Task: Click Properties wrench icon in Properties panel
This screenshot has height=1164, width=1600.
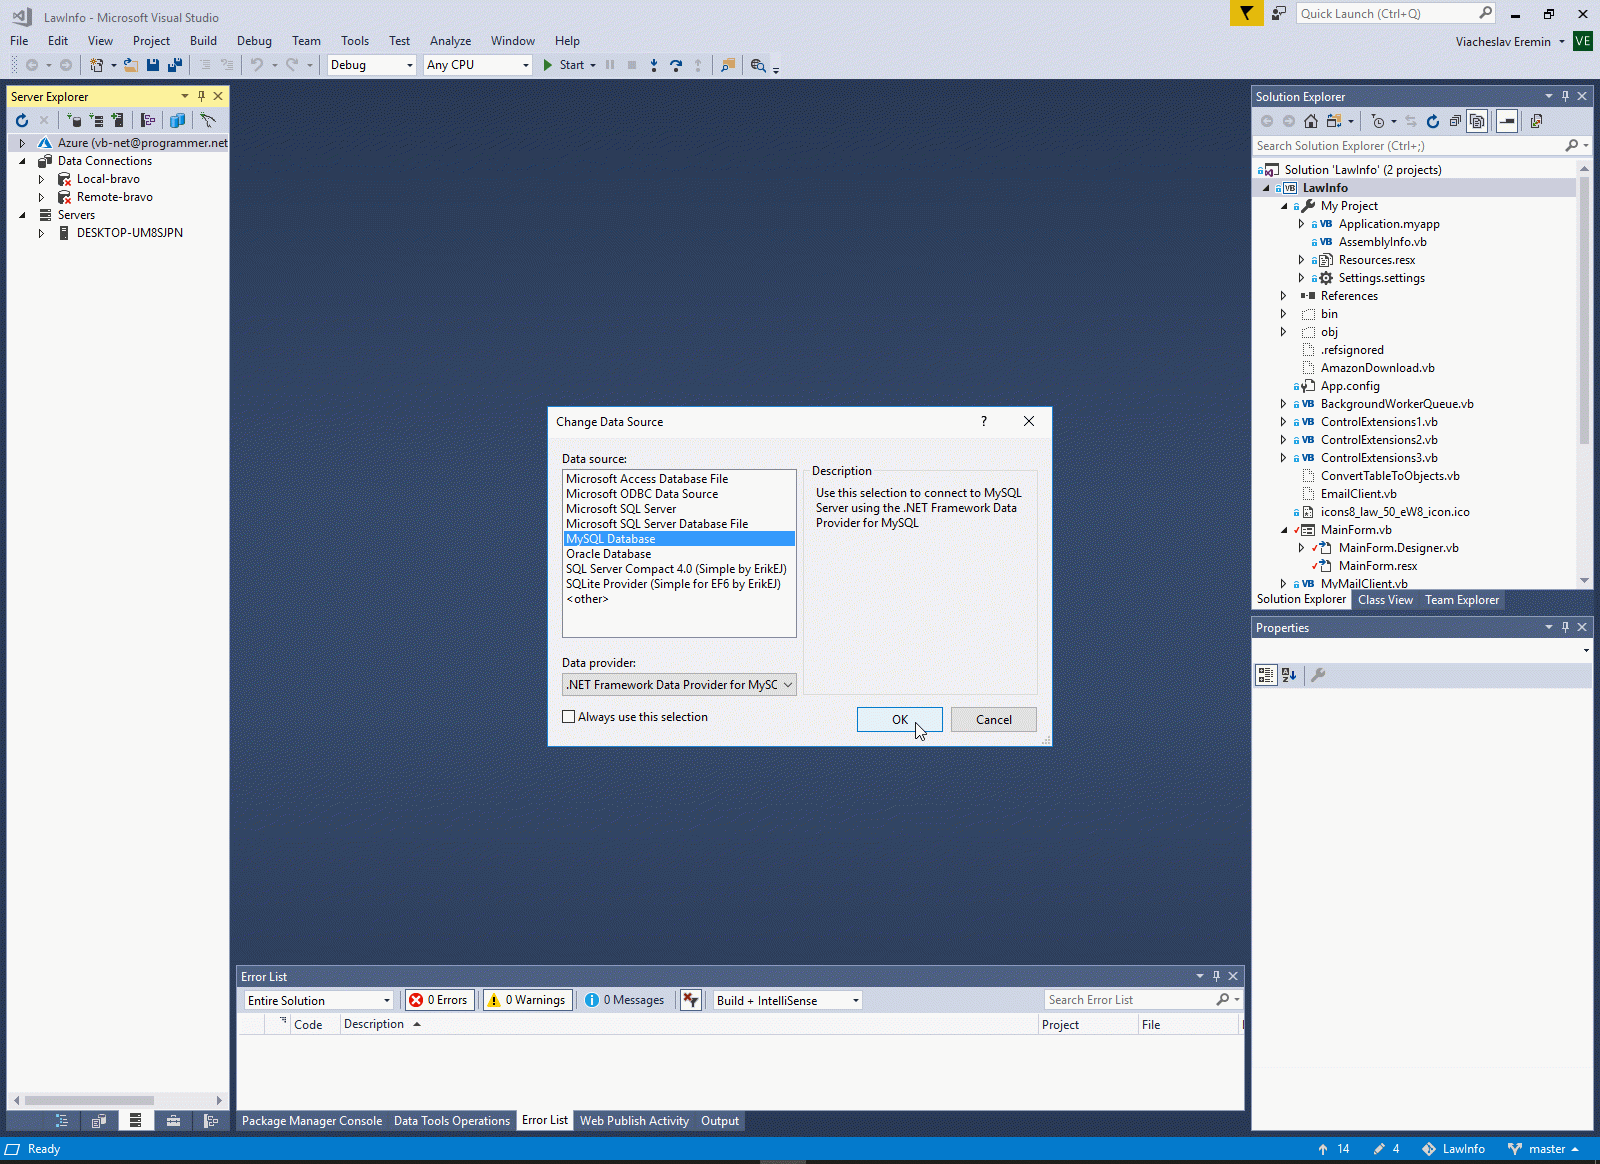Action: tap(1318, 675)
